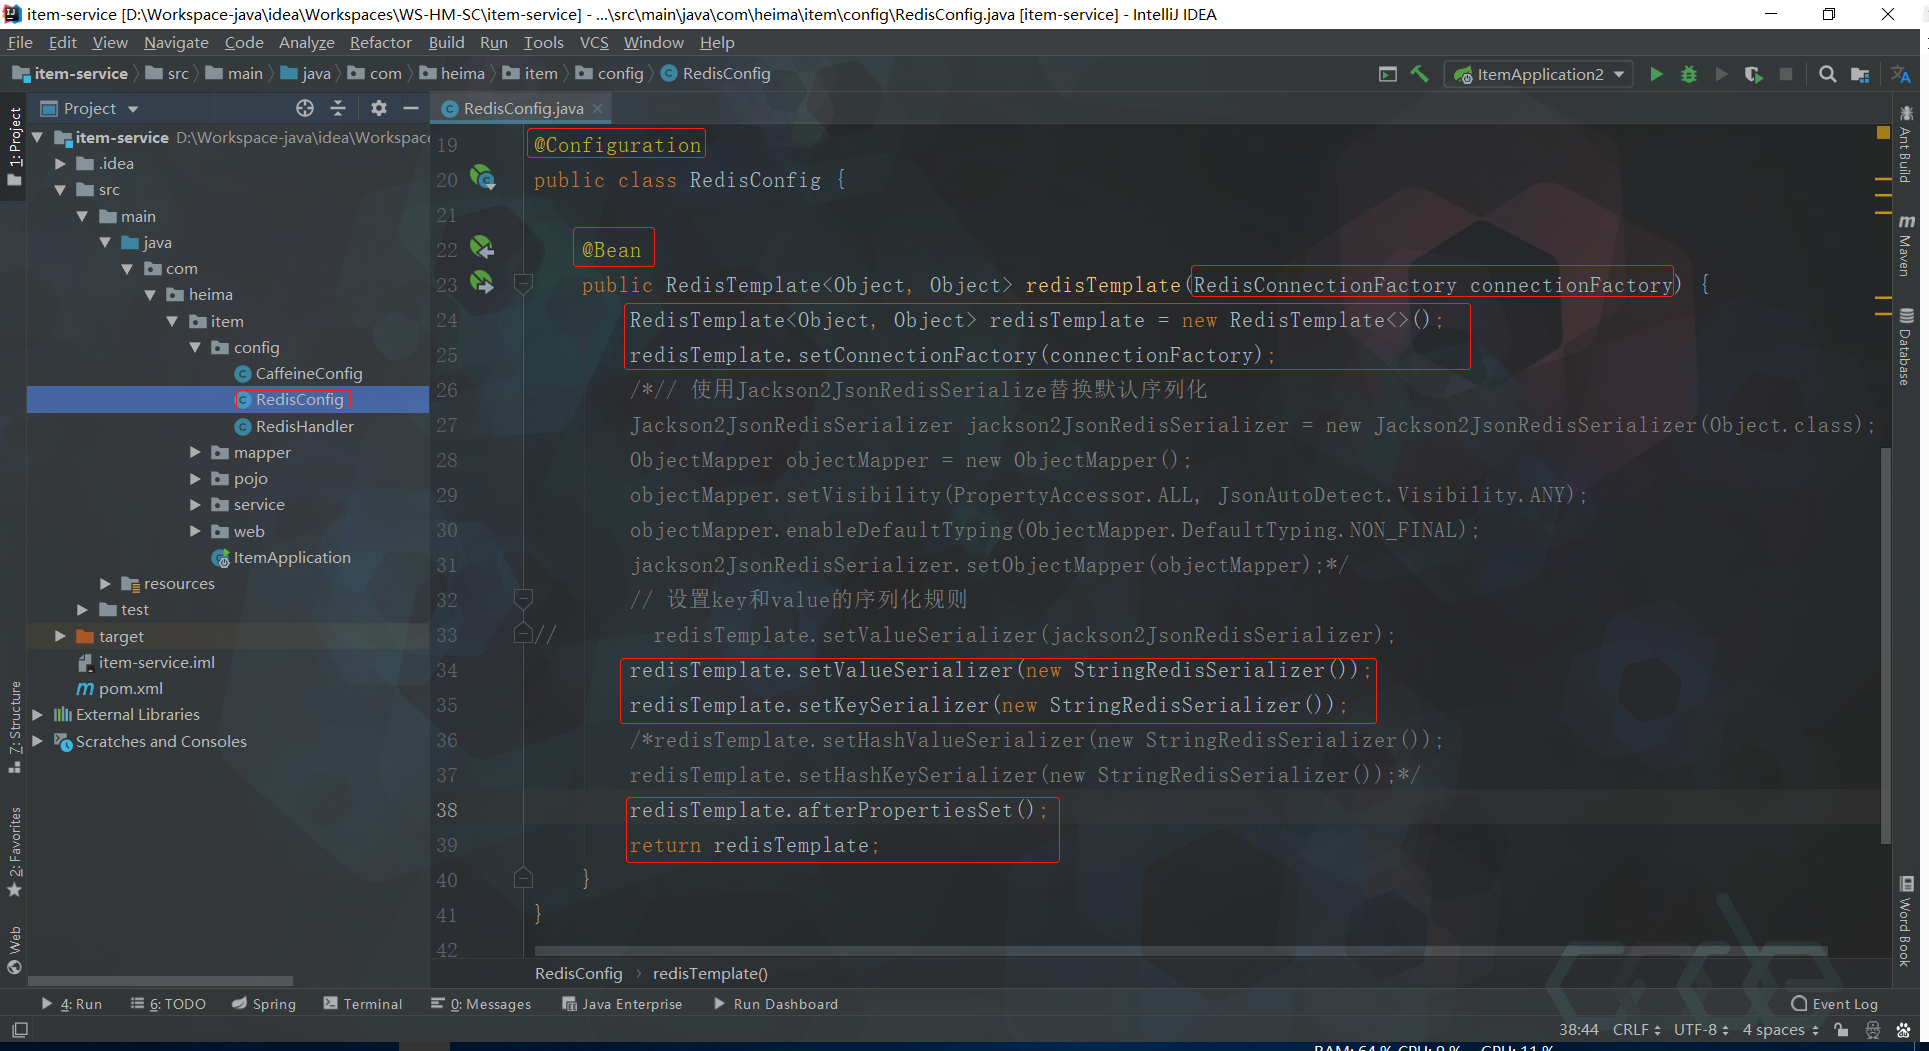Change line separator CRLF in status bar
This screenshot has width=1929, height=1051.
coord(1636,1029)
